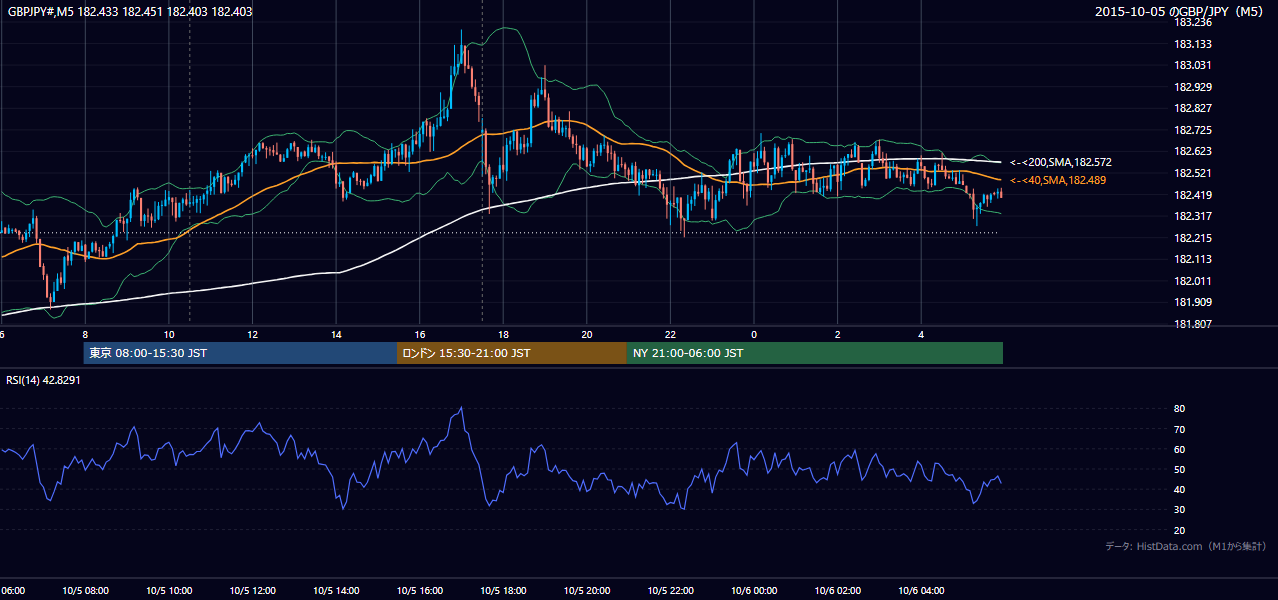1278x600 pixels.
Task: Click hour 12 on the price chart time axis
Action: coord(253,334)
